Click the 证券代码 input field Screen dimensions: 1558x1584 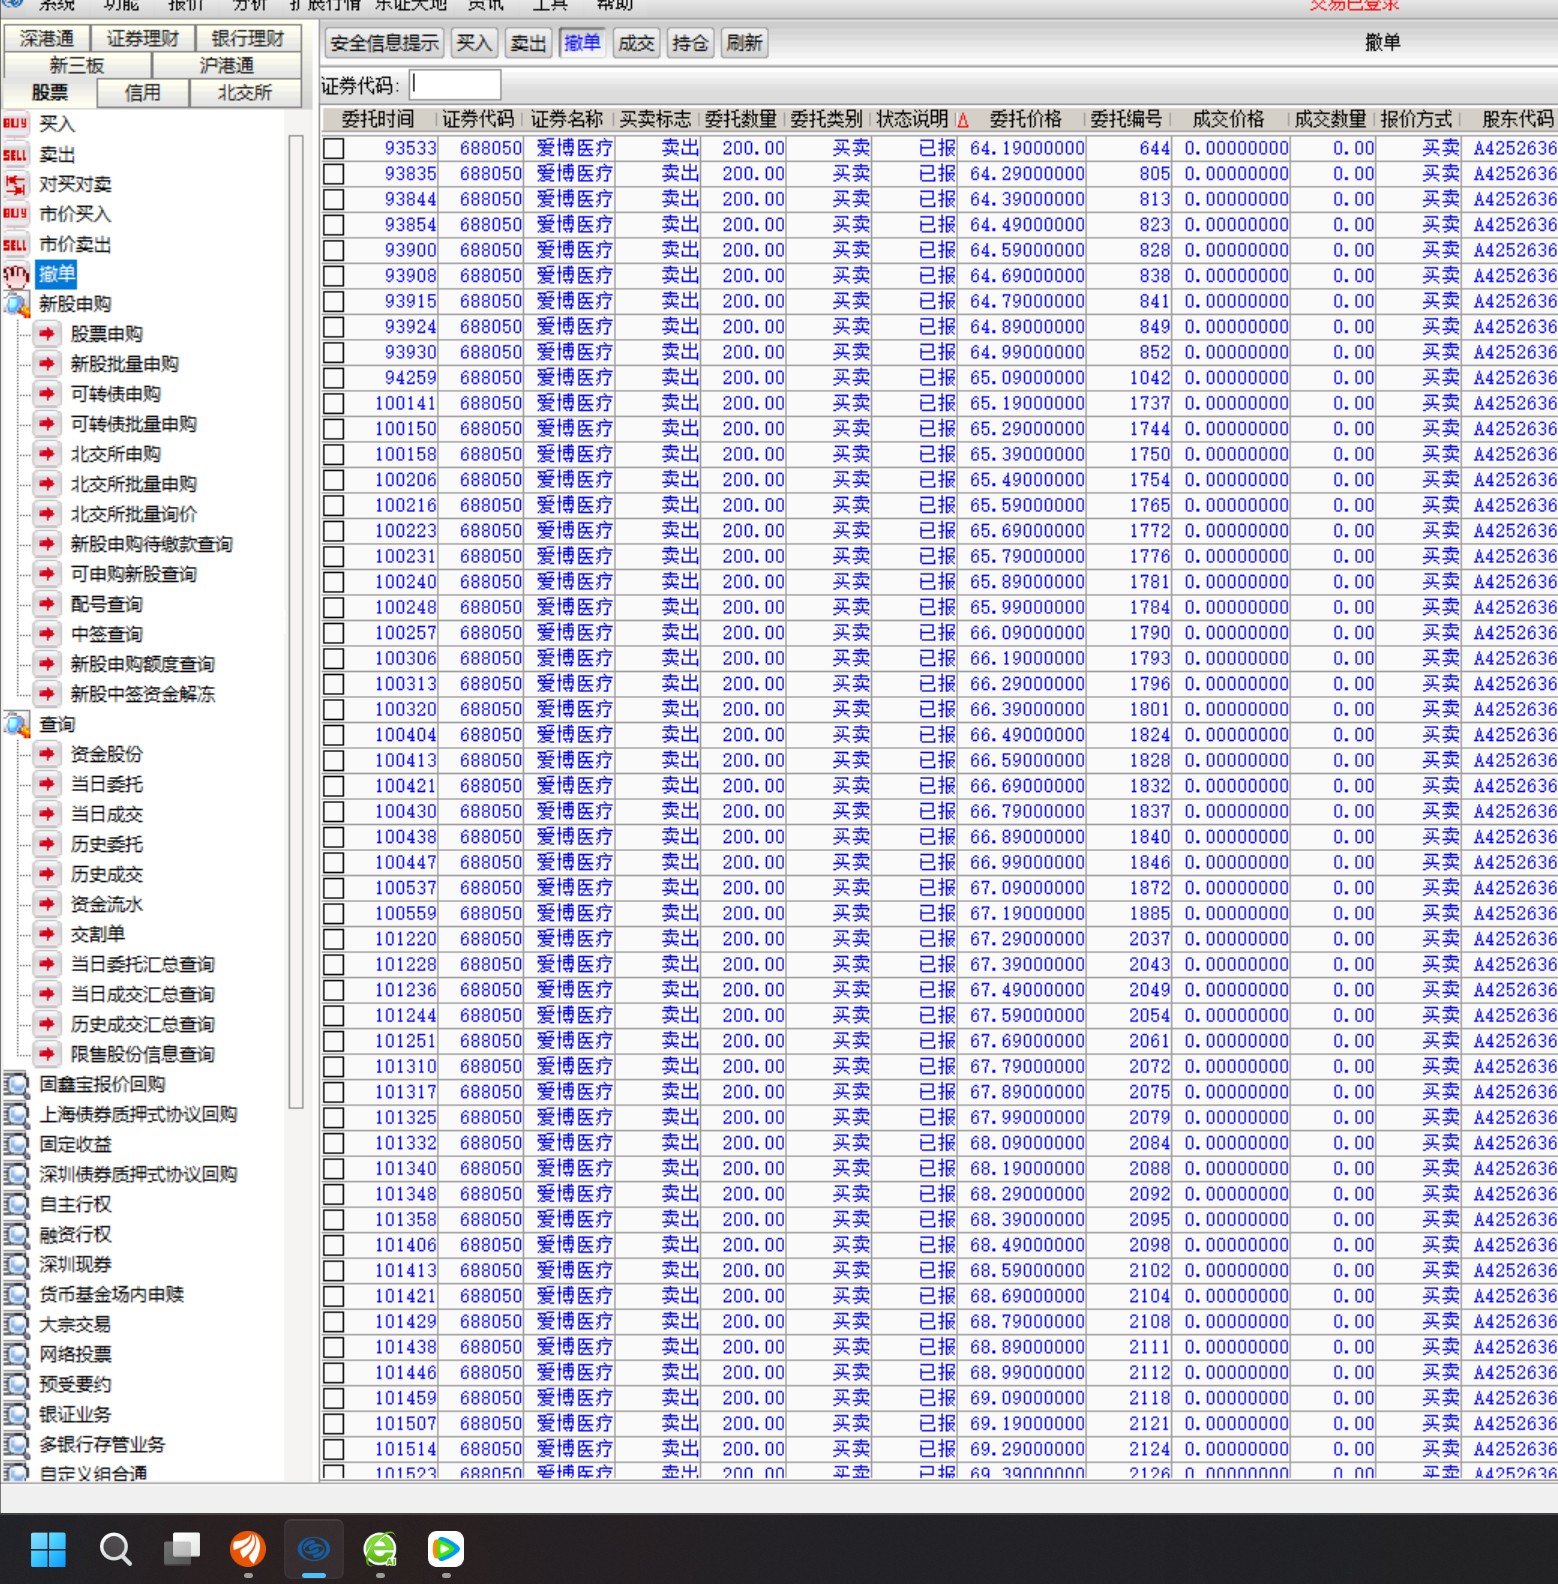click(455, 85)
